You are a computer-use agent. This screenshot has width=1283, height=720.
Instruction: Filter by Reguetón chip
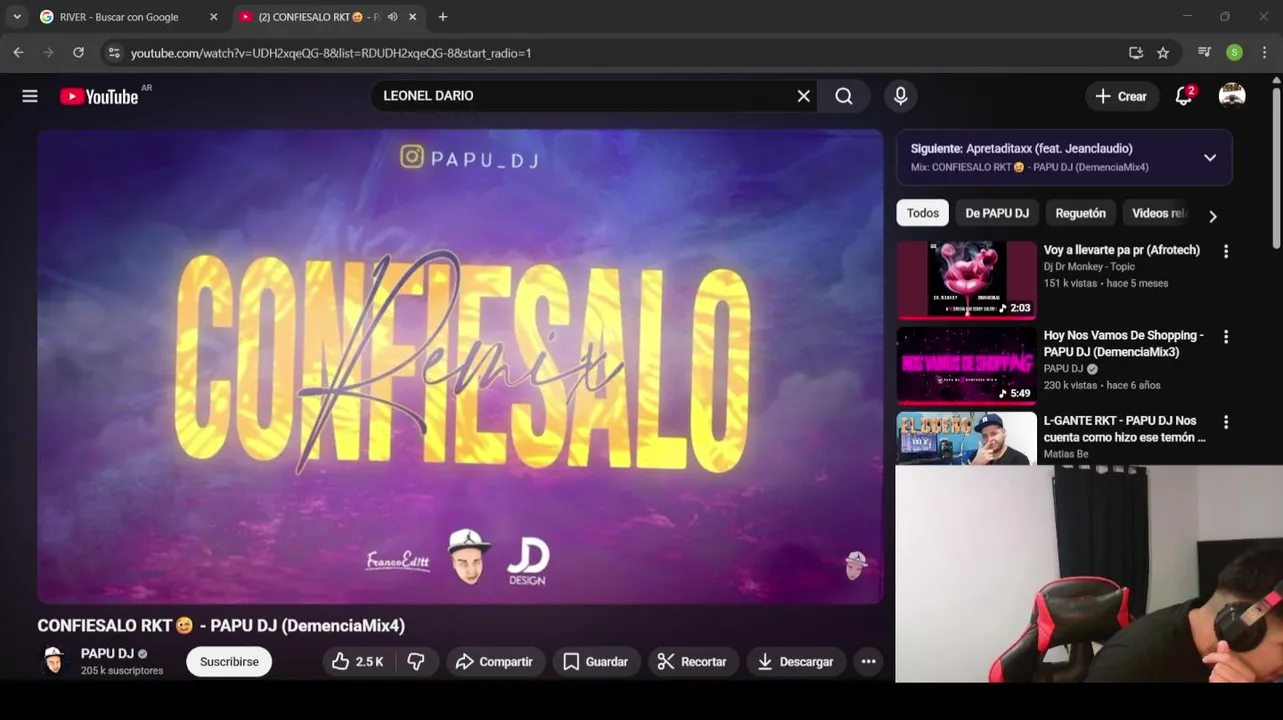point(1081,213)
